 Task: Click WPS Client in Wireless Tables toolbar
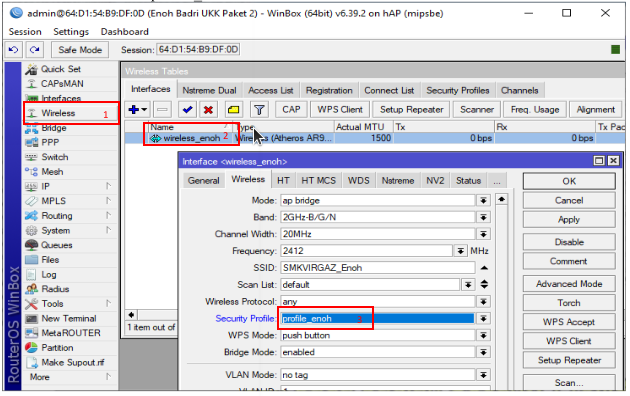(340, 110)
